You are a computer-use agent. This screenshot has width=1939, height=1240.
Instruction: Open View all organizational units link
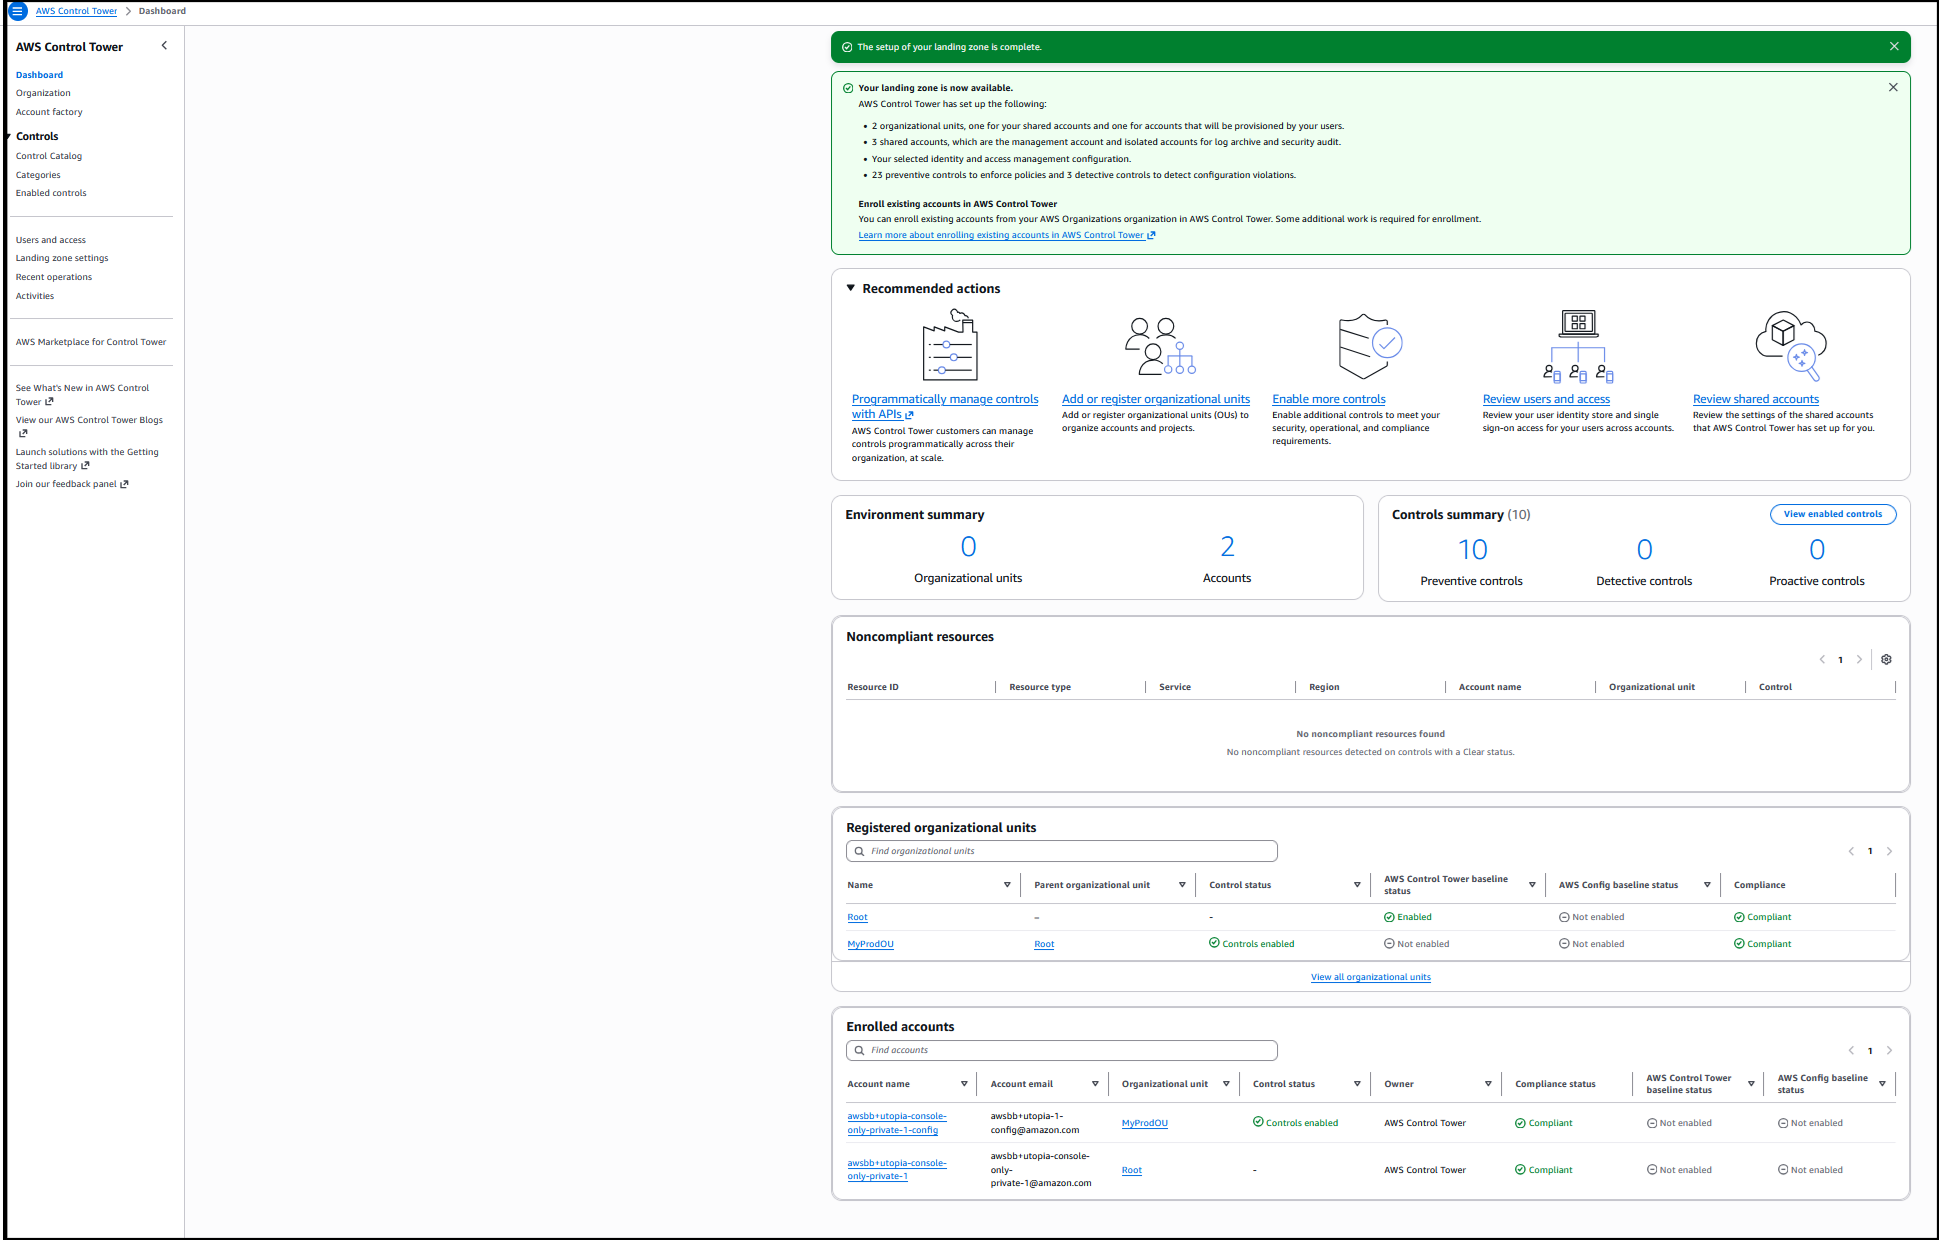[1370, 977]
